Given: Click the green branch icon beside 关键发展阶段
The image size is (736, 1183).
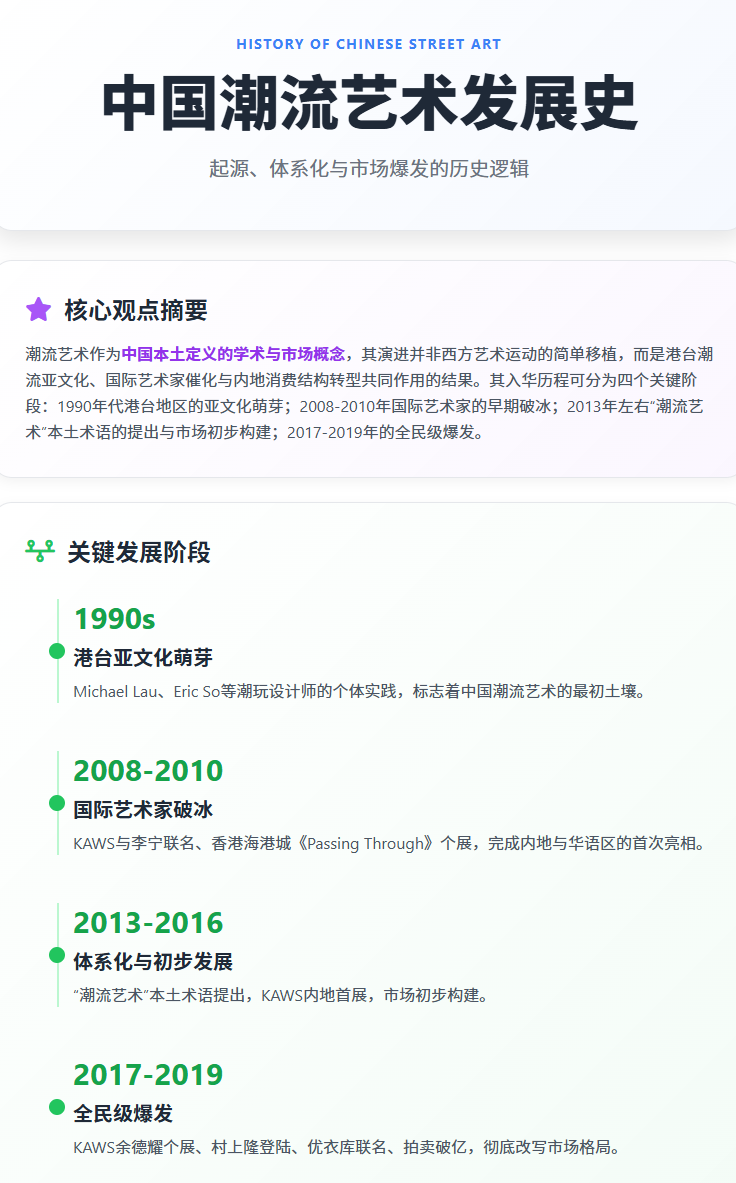Looking at the screenshot, I should coord(40,551).
